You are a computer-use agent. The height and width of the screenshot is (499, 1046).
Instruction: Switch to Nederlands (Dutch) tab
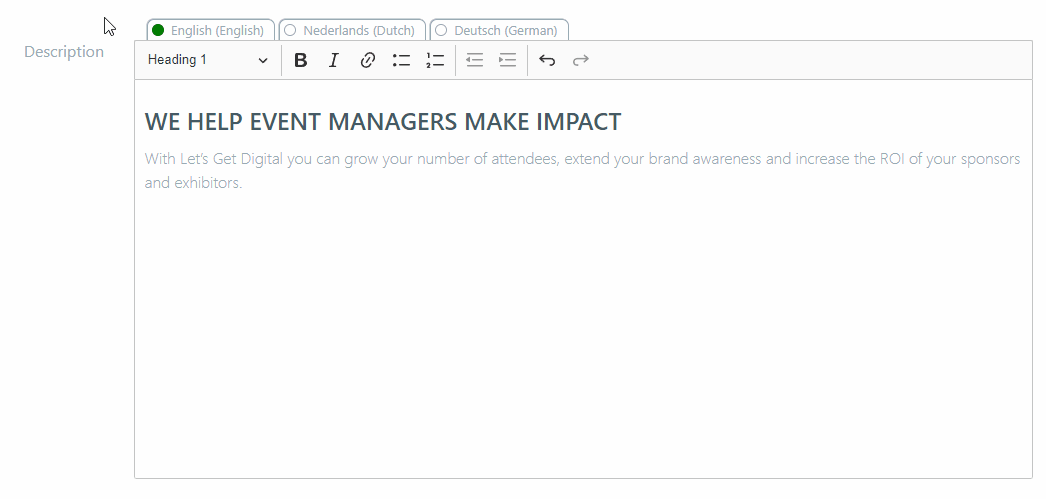[358, 31]
